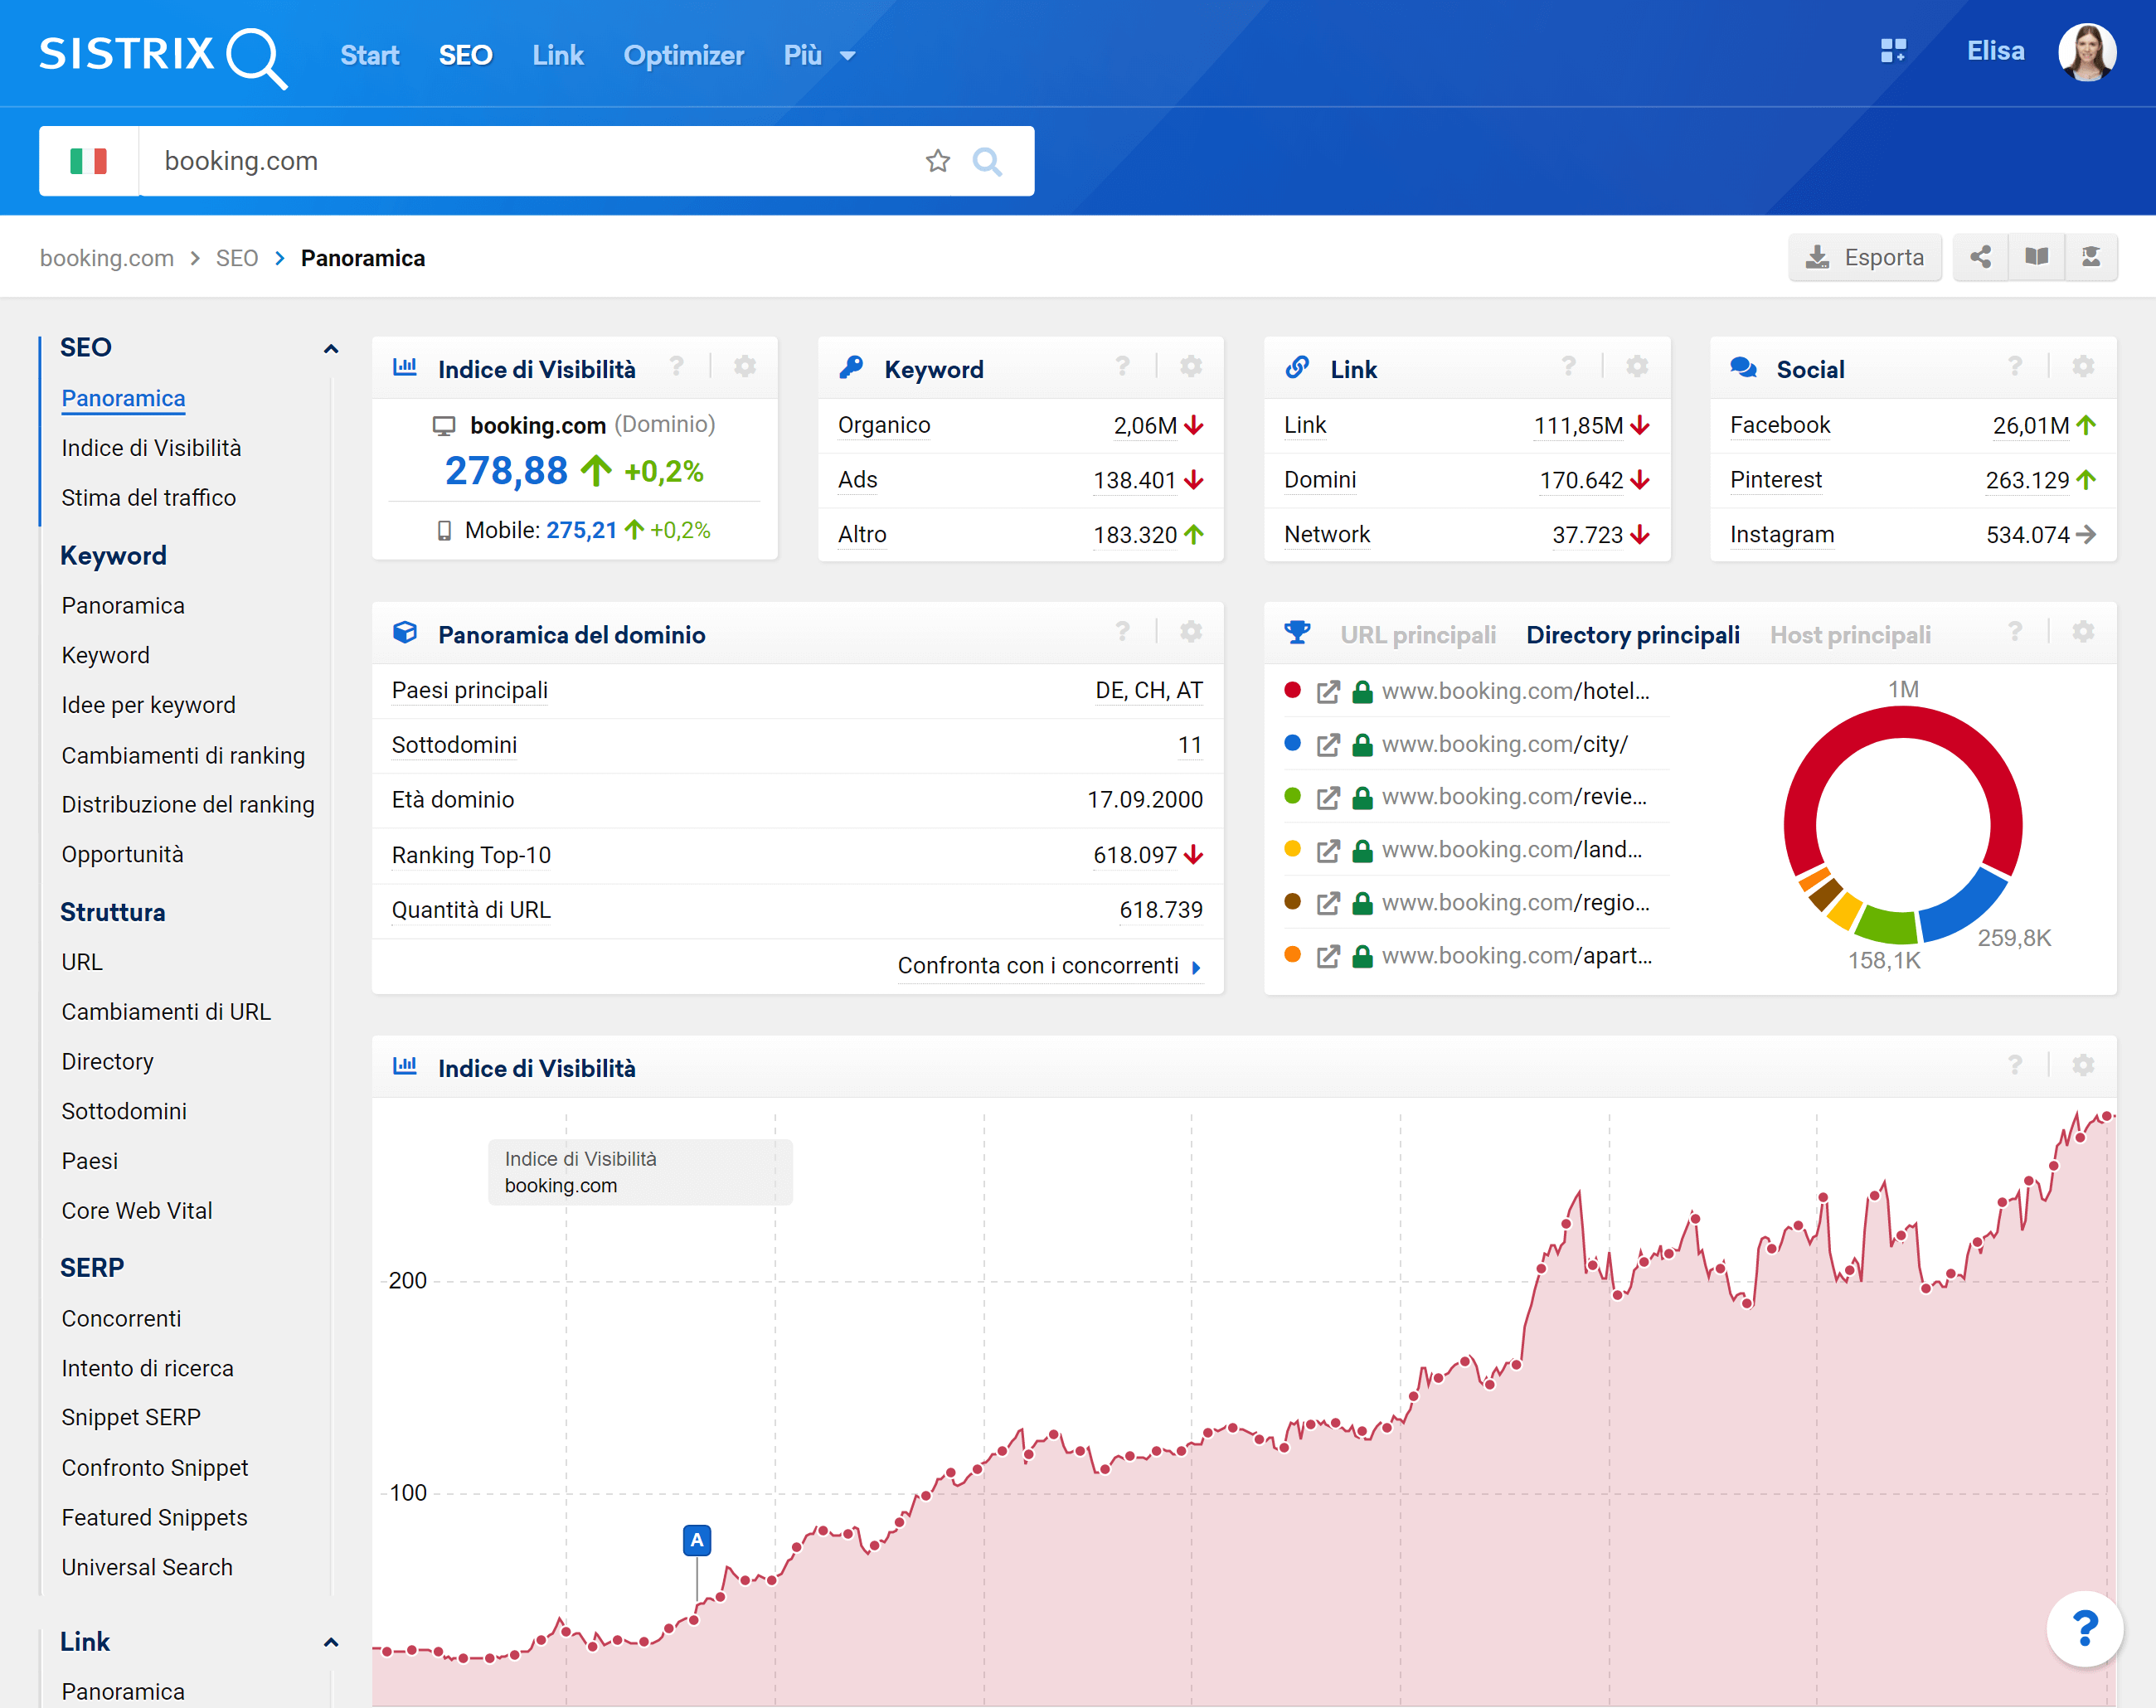Switch to the Host principali tab
The width and height of the screenshot is (2156, 1708).
[x=1850, y=635]
